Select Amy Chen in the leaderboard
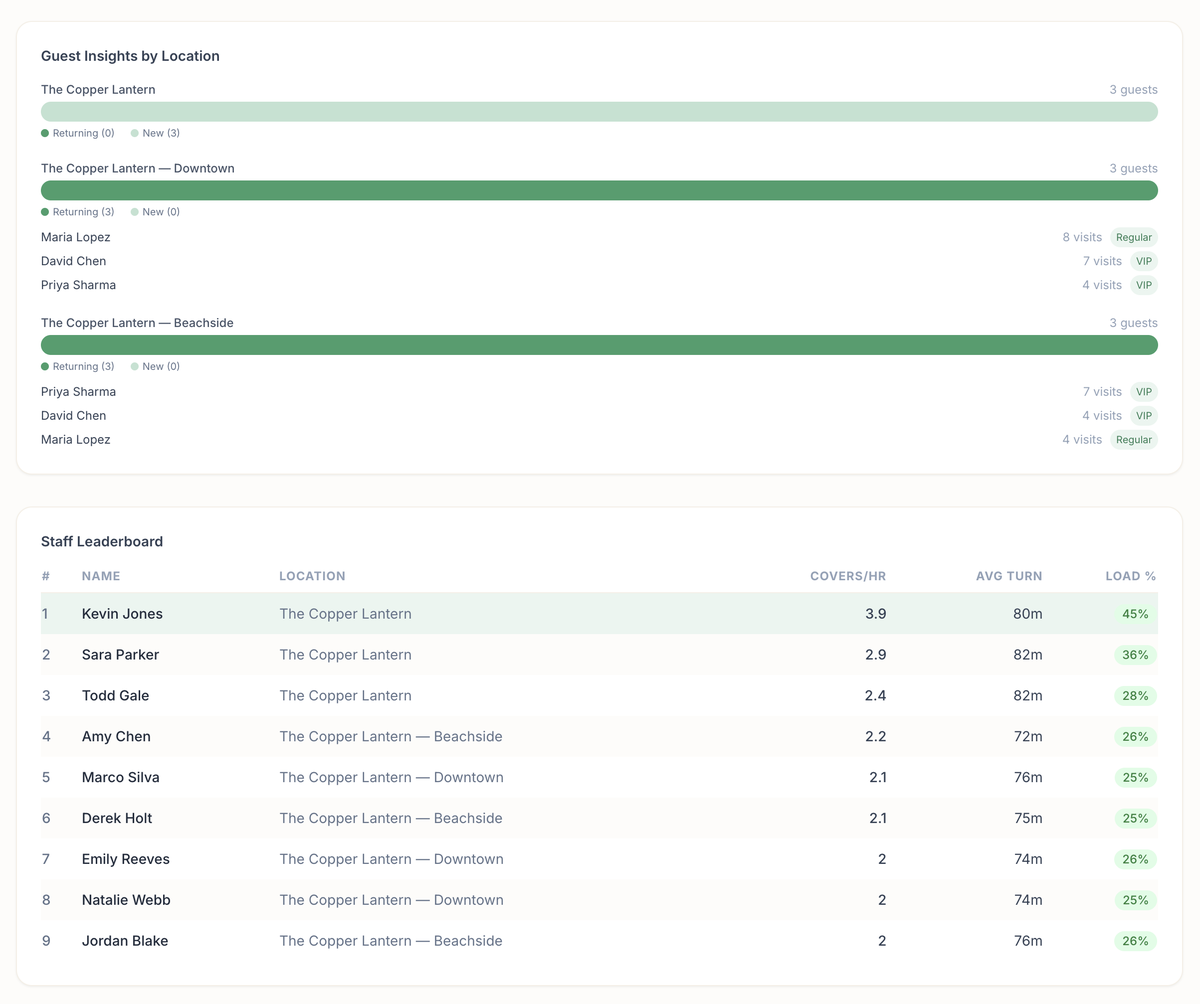This screenshot has height=1004, width=1200. click(116, 737)
